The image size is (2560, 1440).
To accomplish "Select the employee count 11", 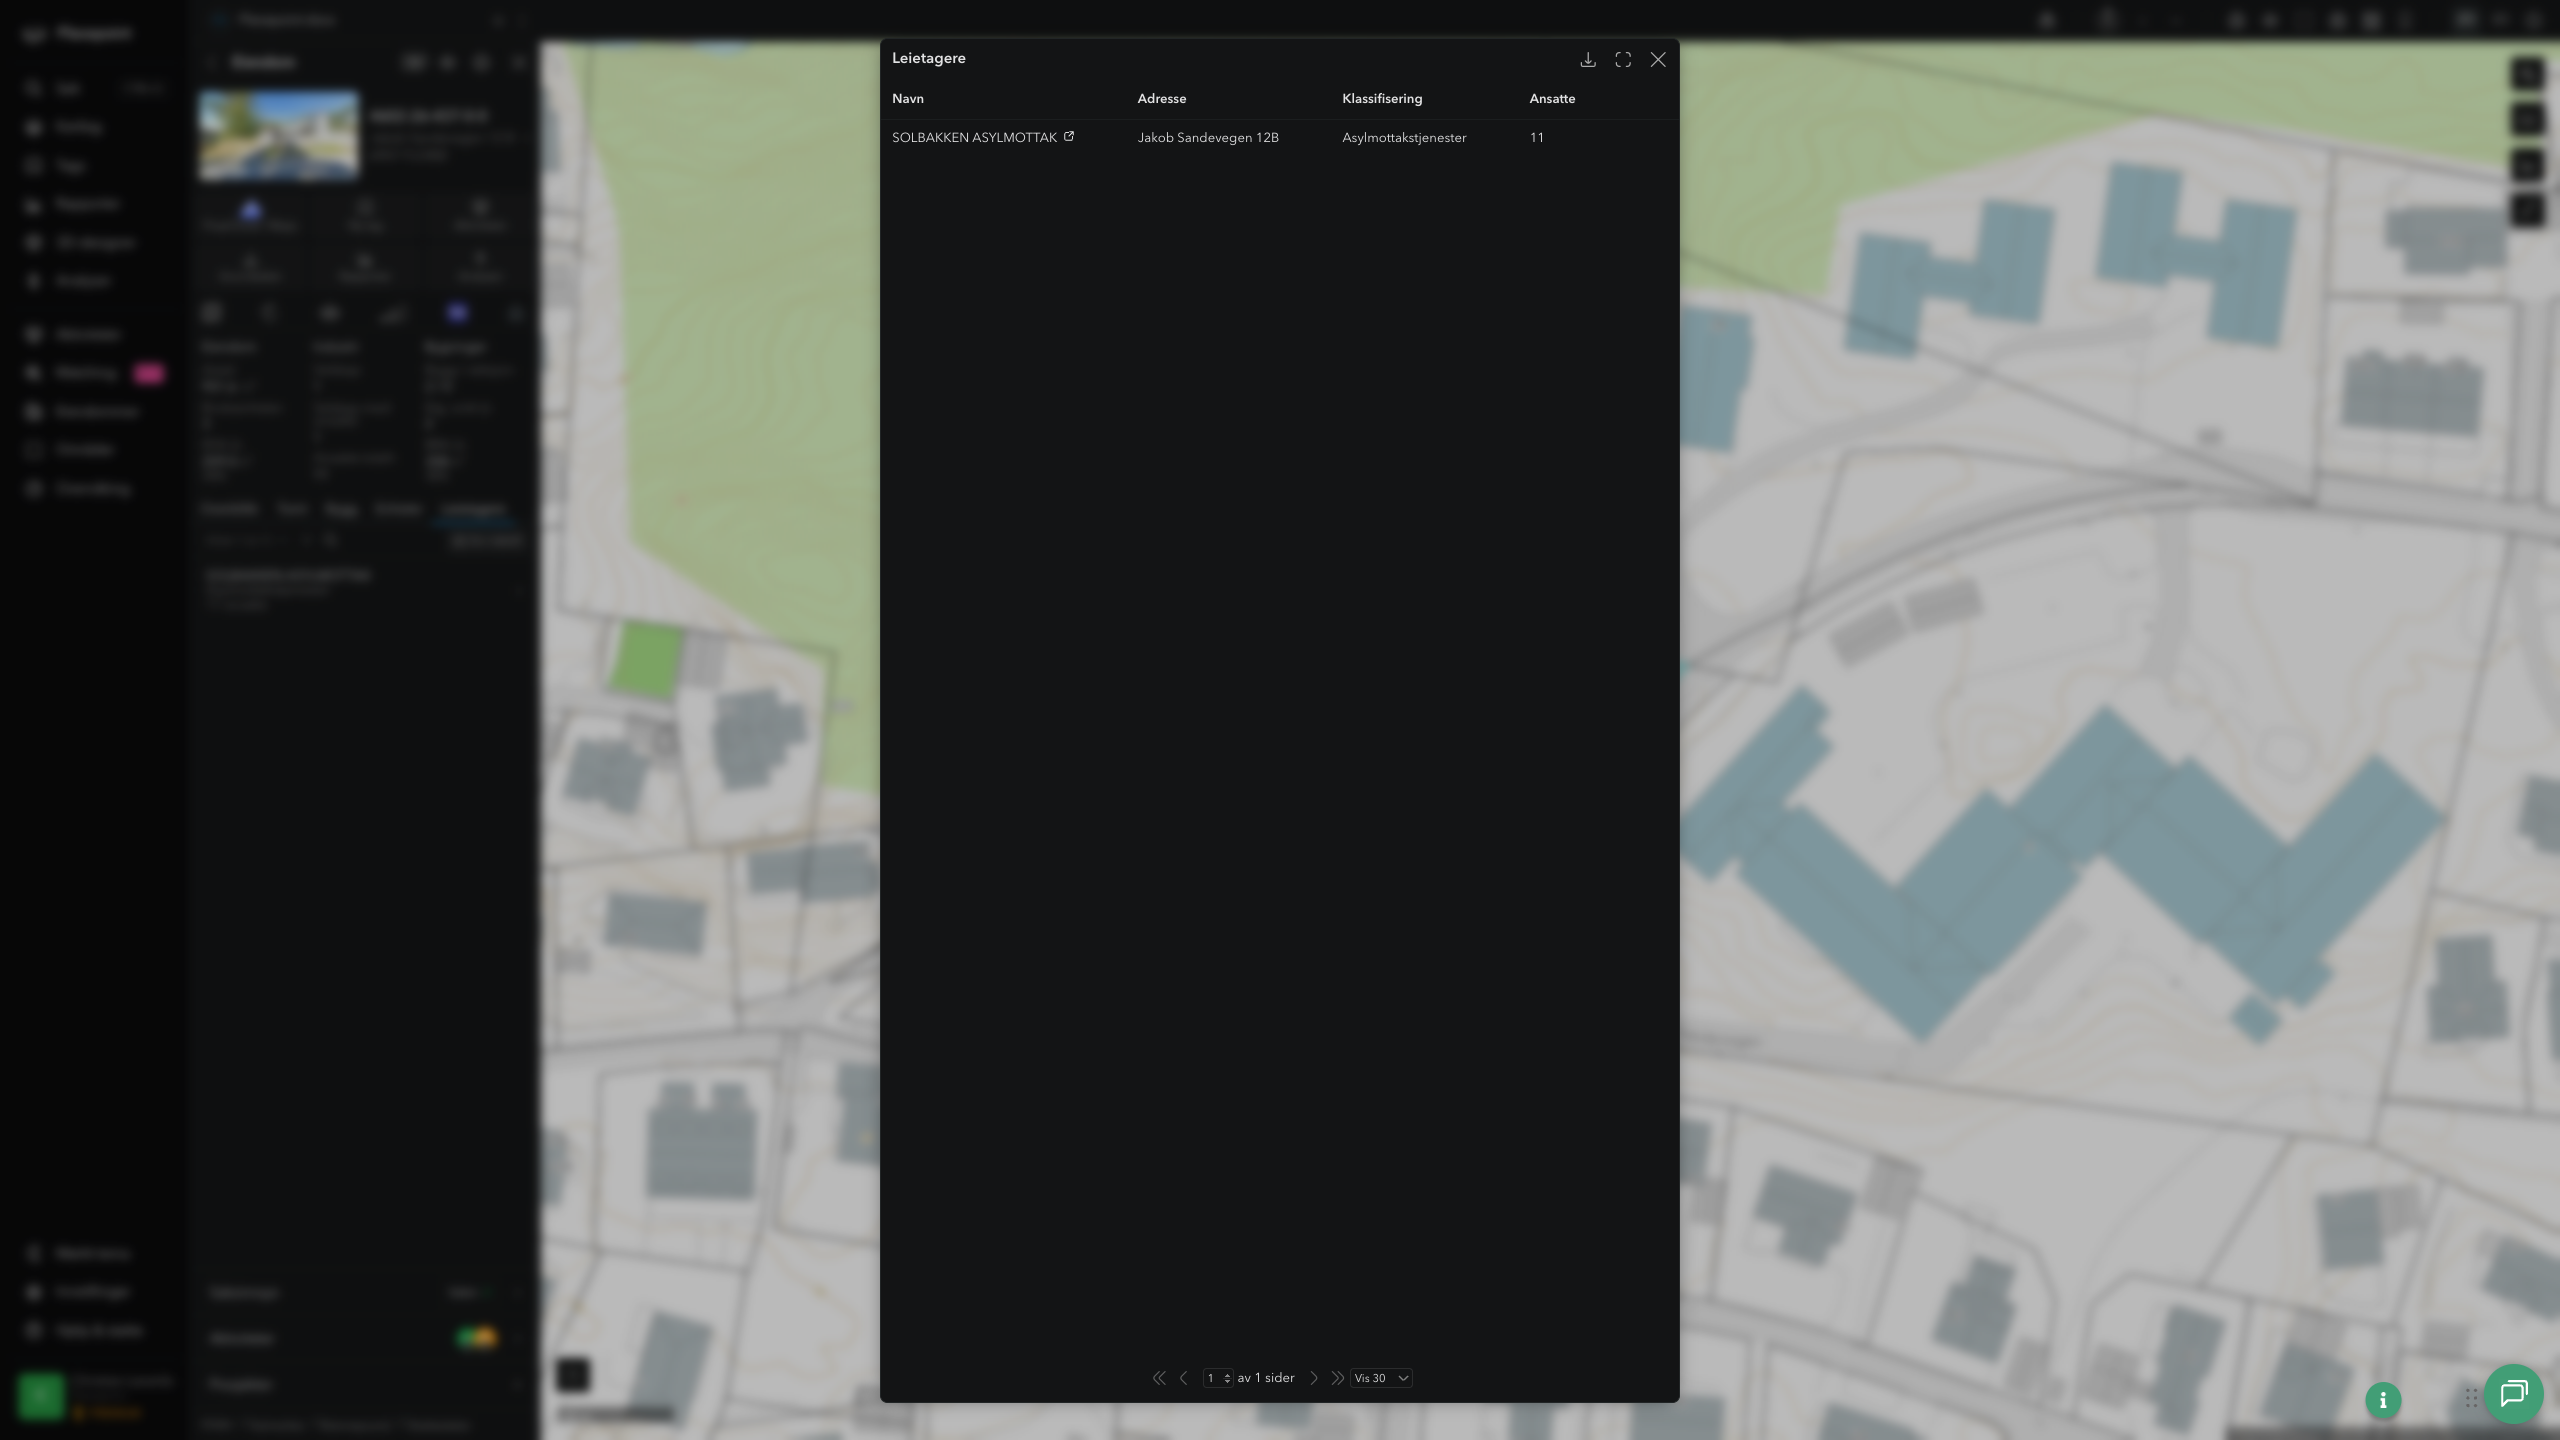I will tap(1537, 138).
